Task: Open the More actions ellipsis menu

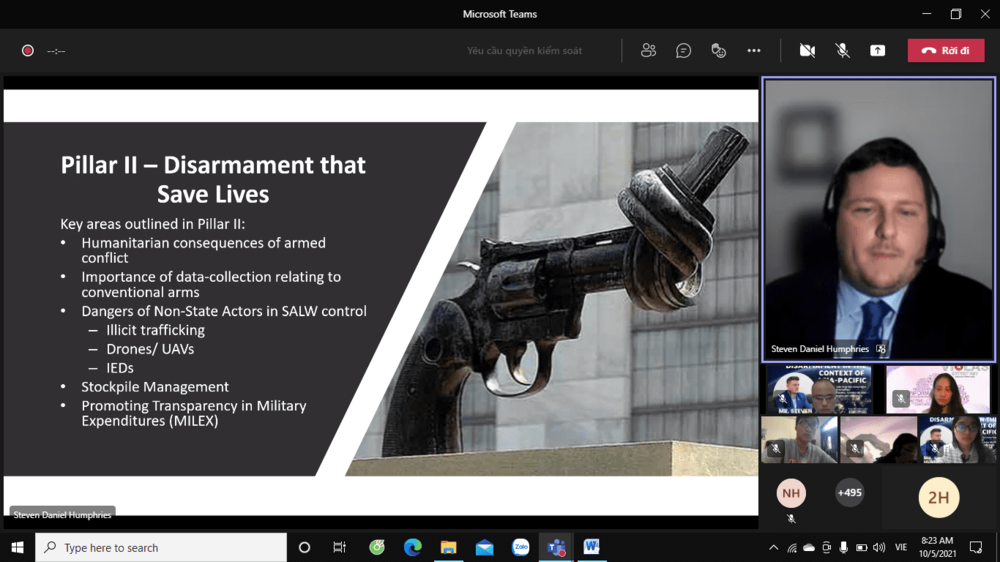Action: pyautogui.click(x=754, y=50)
